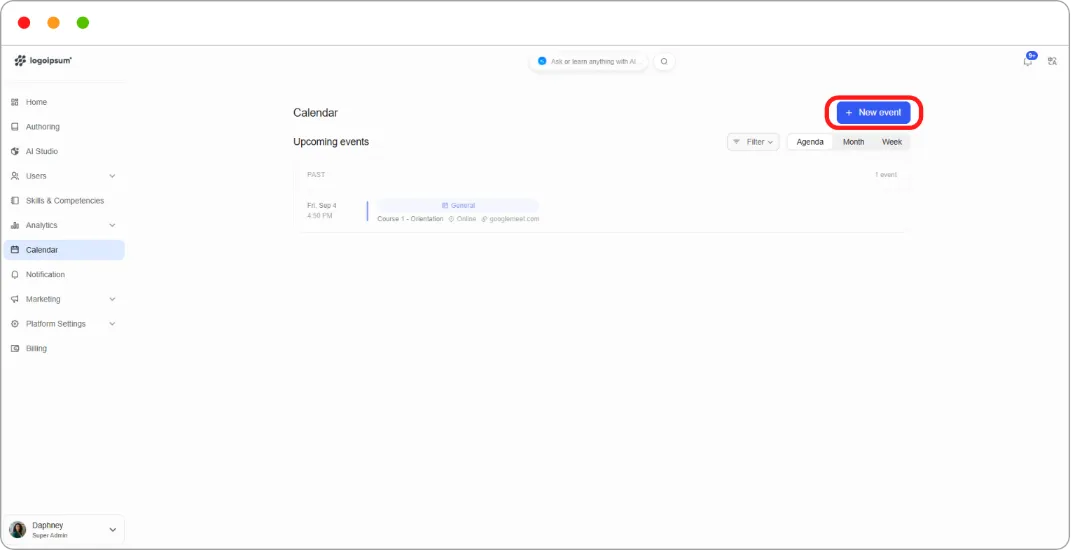The image size is (1071, 550).
Task: Expand the Analytics submenu chevron
Action: point(112,225)
